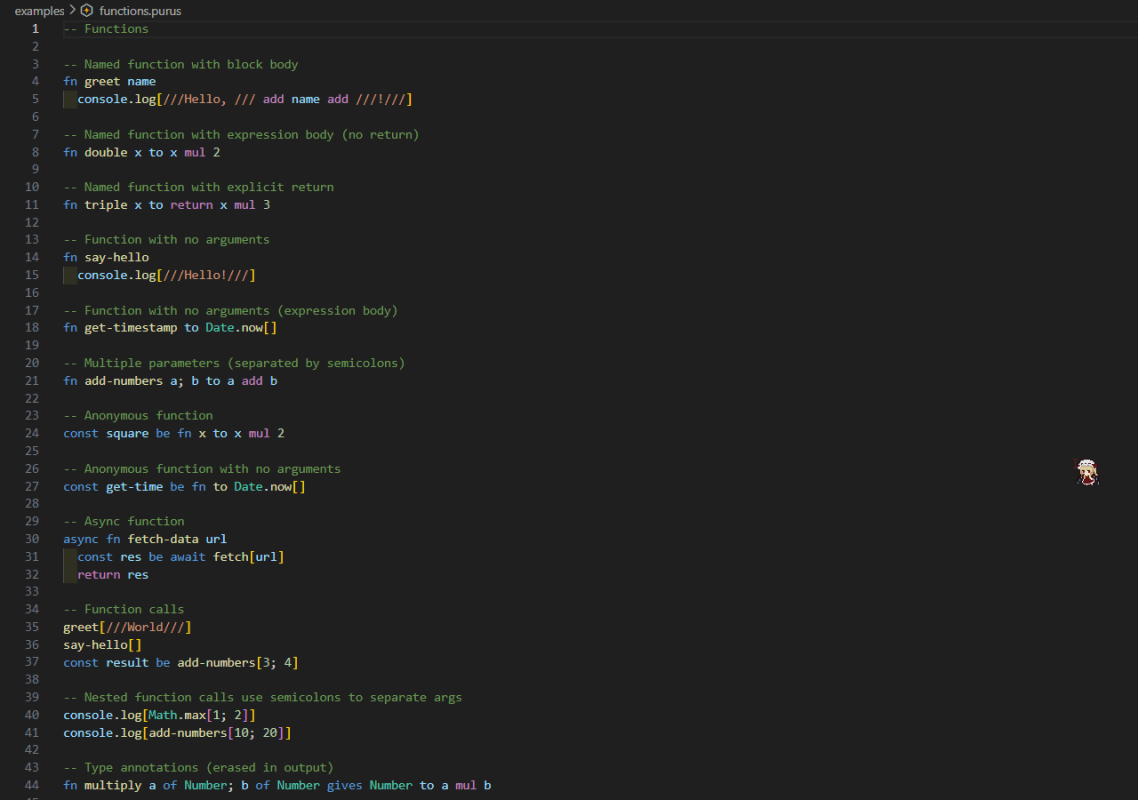
Task: Click comment 'Type annotations (erased in output)'
Action: pyautogui.click(x=209, y=767)
